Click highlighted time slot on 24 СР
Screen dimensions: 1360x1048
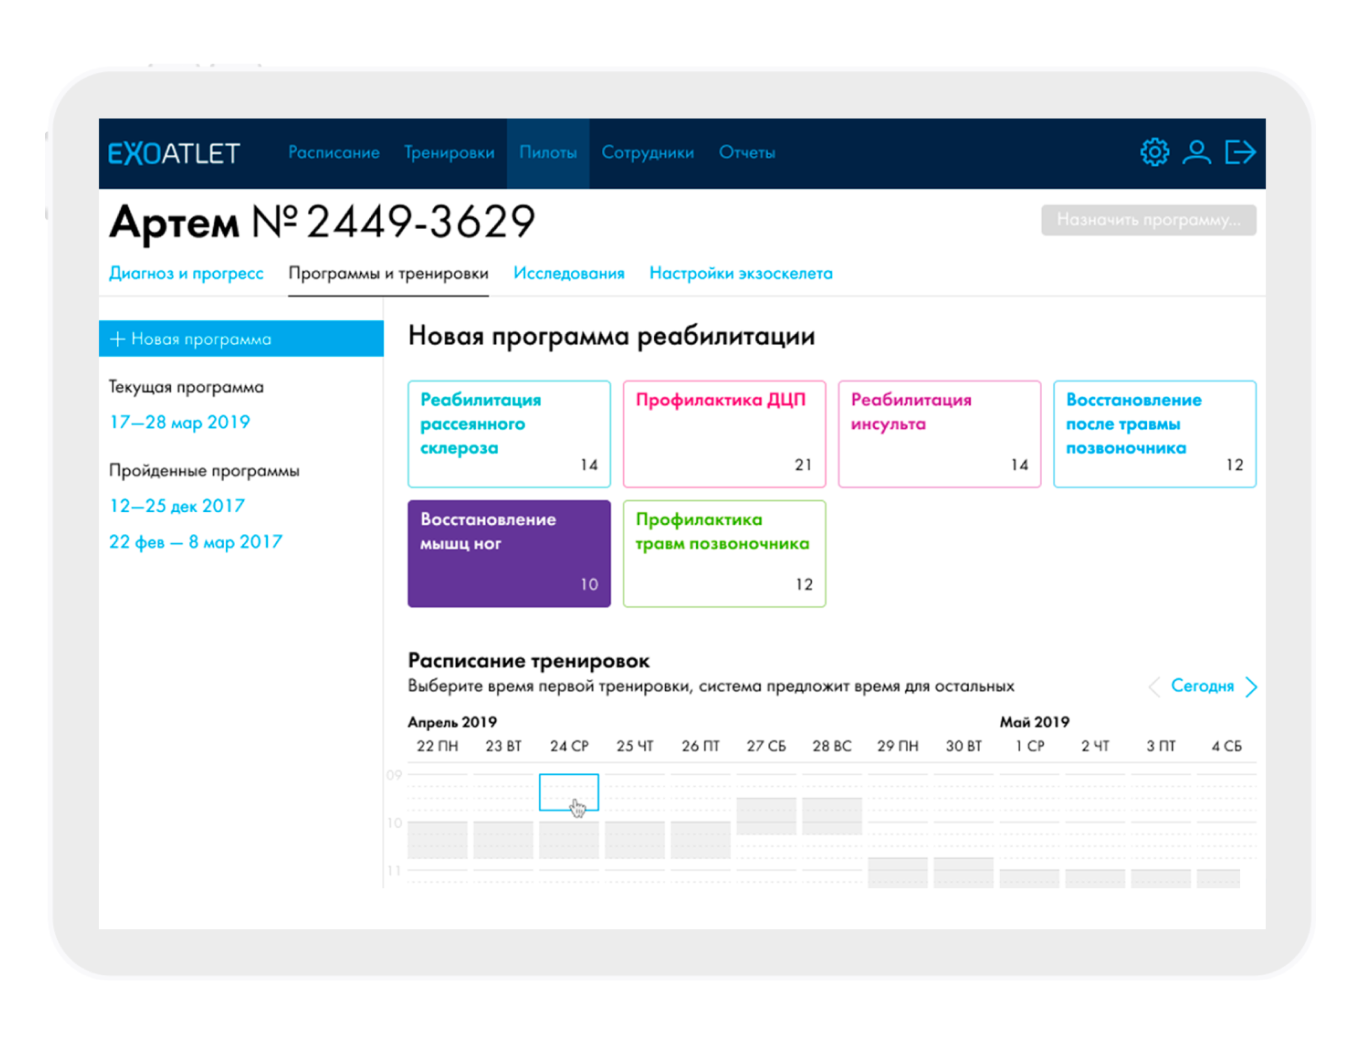569,792
